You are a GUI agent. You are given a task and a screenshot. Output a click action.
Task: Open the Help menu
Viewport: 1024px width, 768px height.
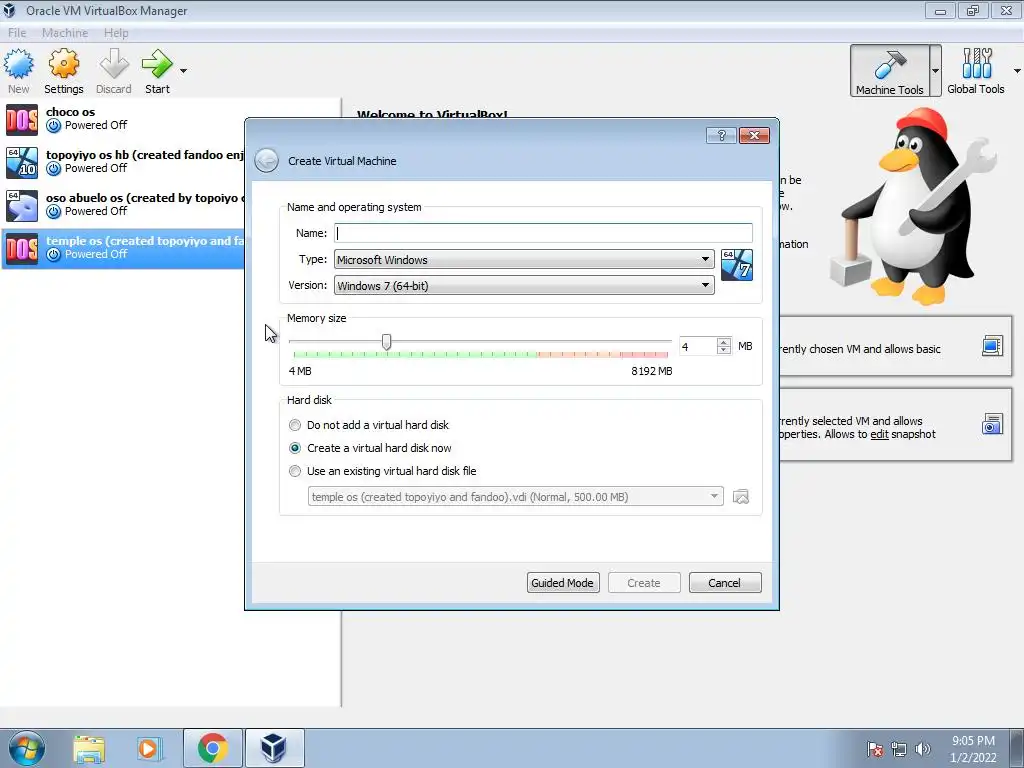[x=116, y=33]
